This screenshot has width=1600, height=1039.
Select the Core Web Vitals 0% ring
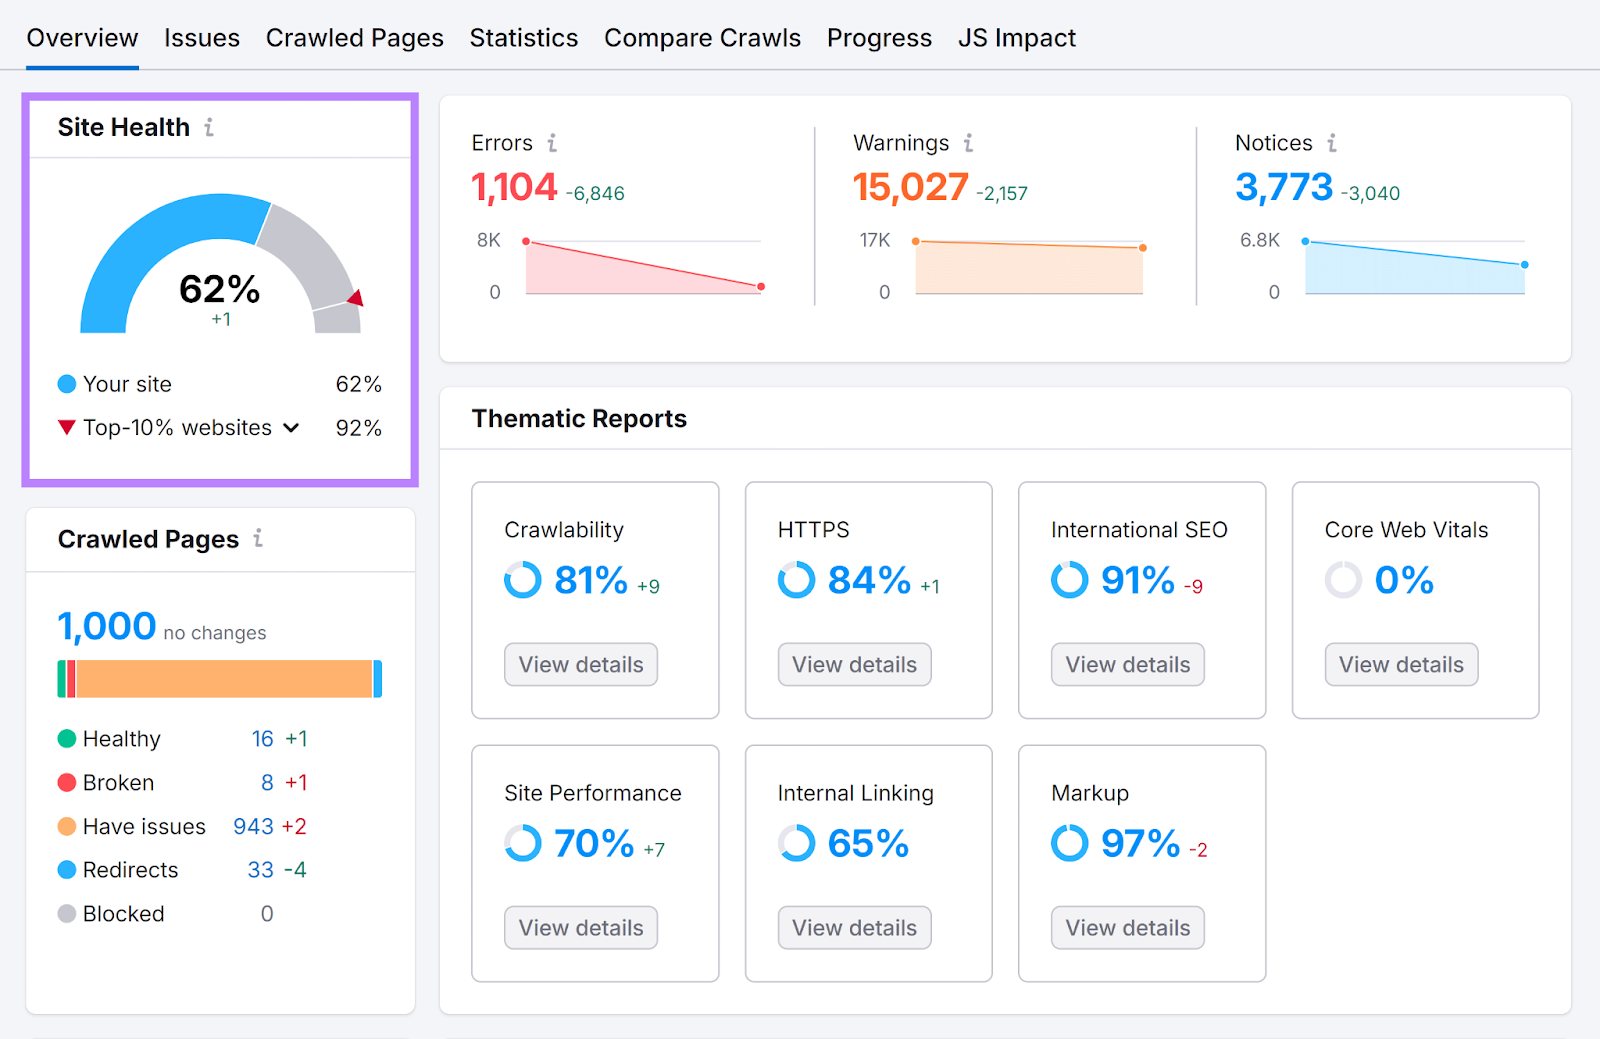click(x=1343, y=580)
